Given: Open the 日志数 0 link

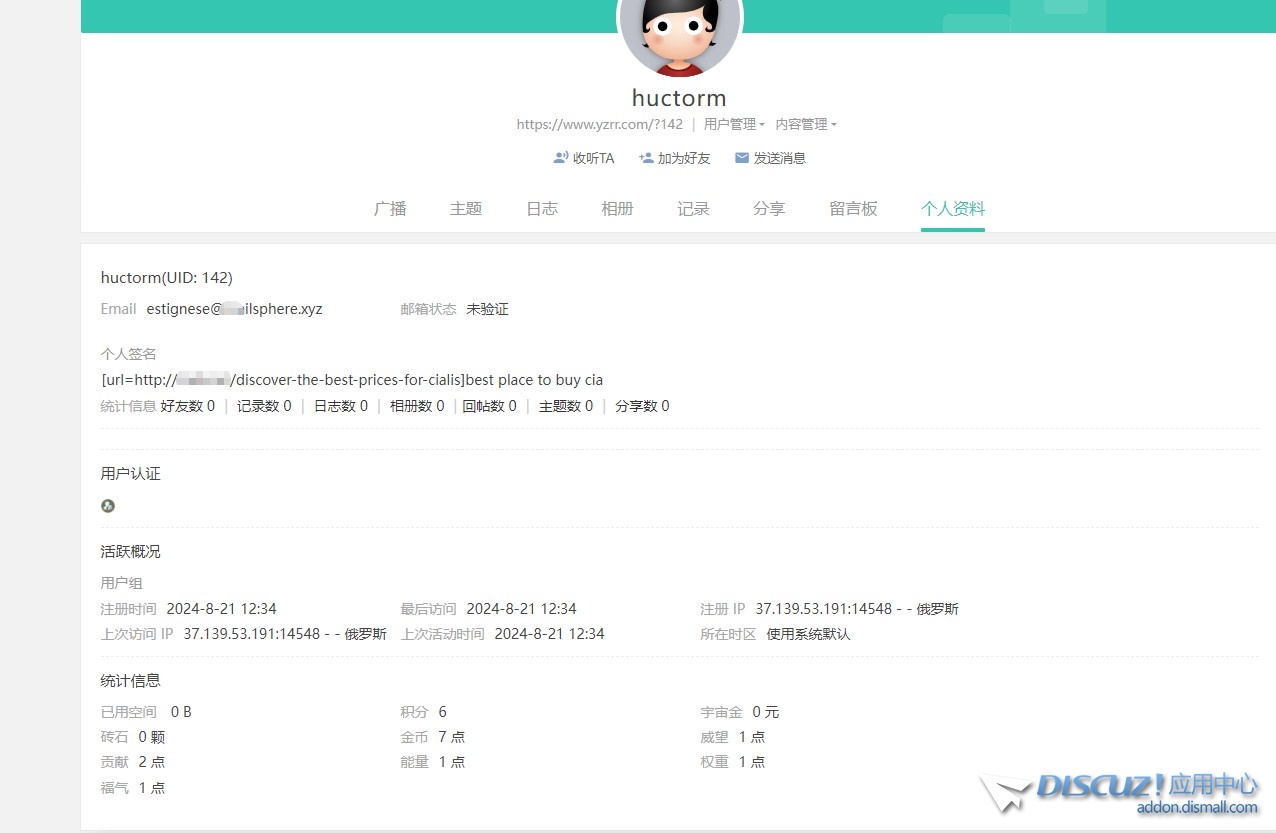Looking at the screenshot, I should [x=340, y=406].
